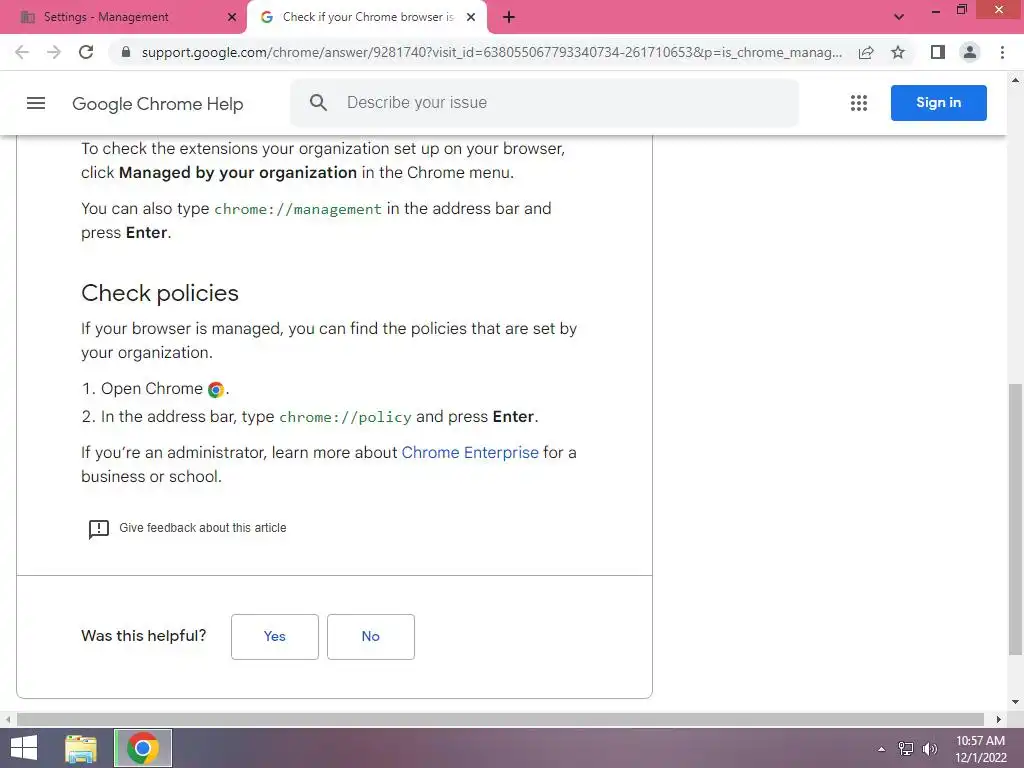Share this page via share icon

pyautogui.click(x=866, y=52)
